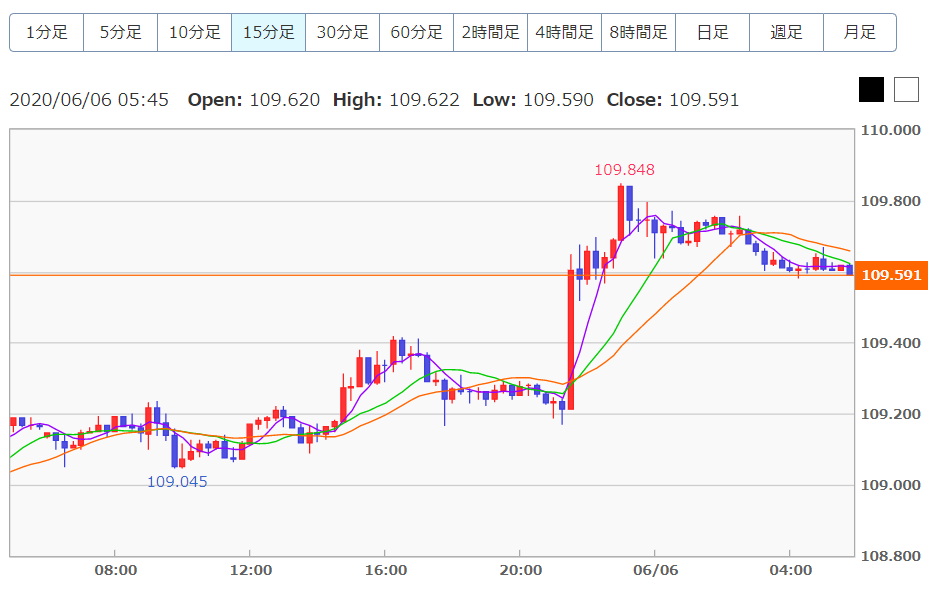Click the Close value 109.591
Viewport: 944px width, 589px height.
(x=704, y=100)
